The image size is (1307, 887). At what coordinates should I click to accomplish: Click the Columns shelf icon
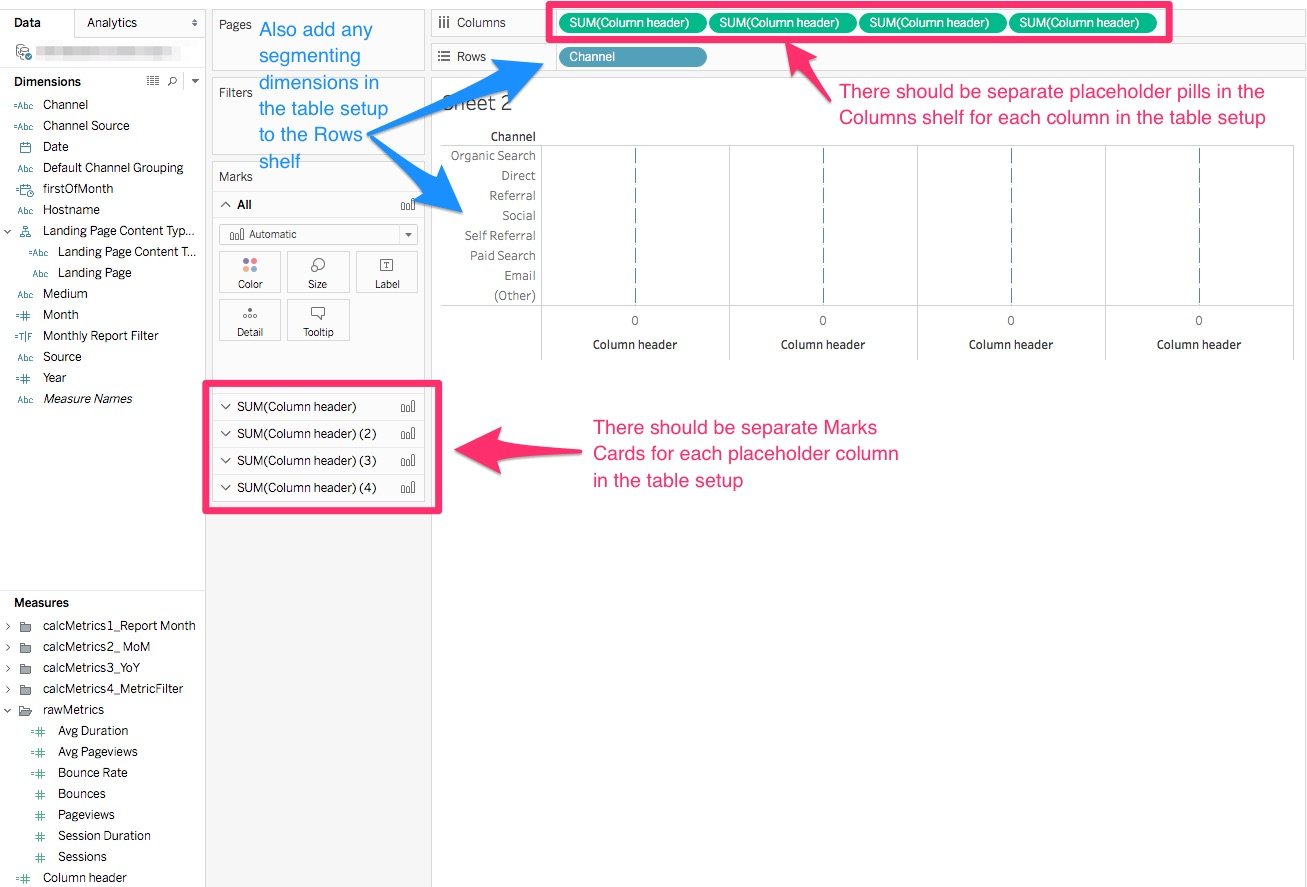[443, 22]
